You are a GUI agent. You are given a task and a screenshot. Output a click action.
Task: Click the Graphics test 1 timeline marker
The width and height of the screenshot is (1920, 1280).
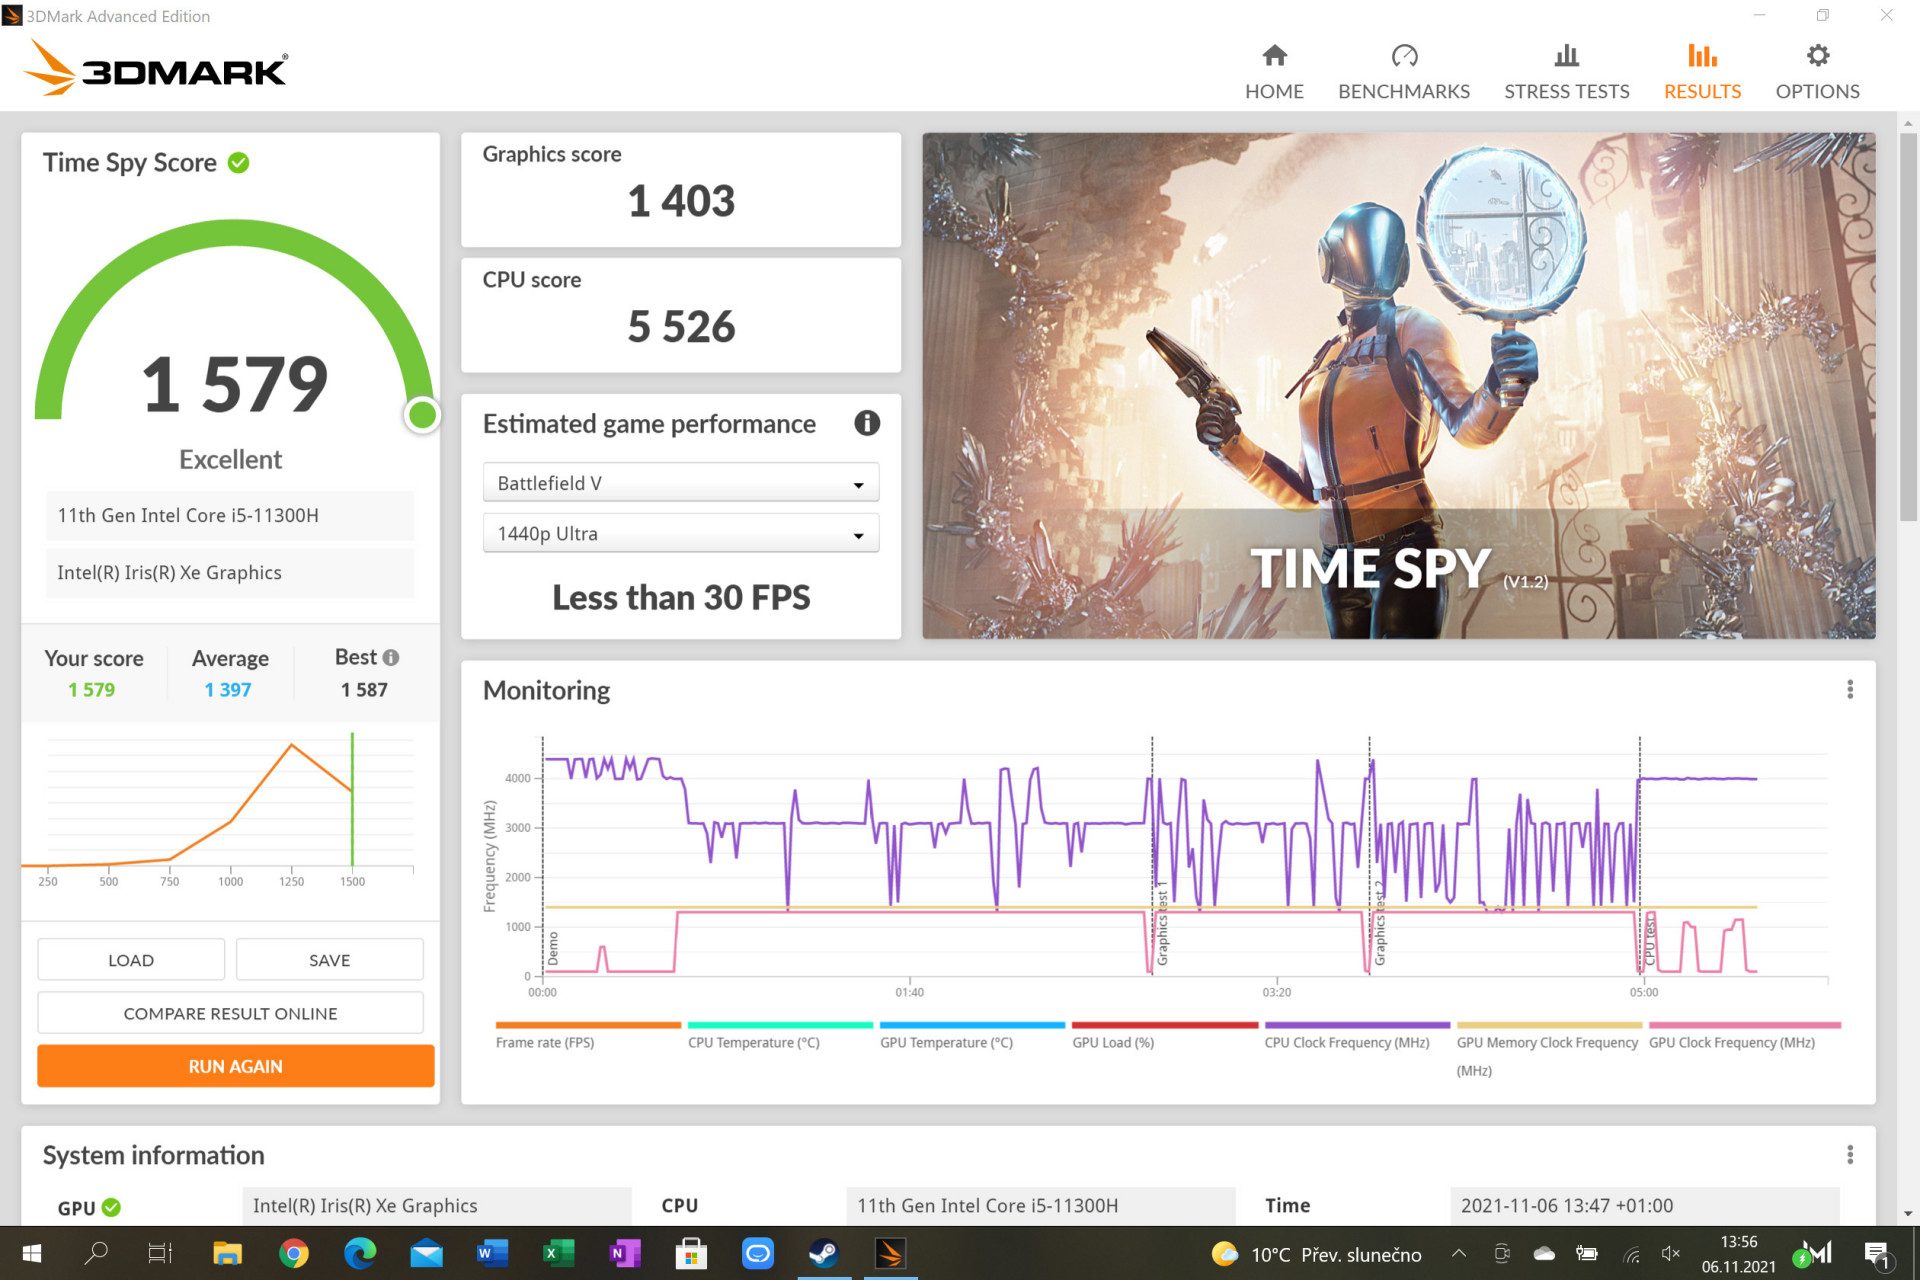coord(1162,925)
